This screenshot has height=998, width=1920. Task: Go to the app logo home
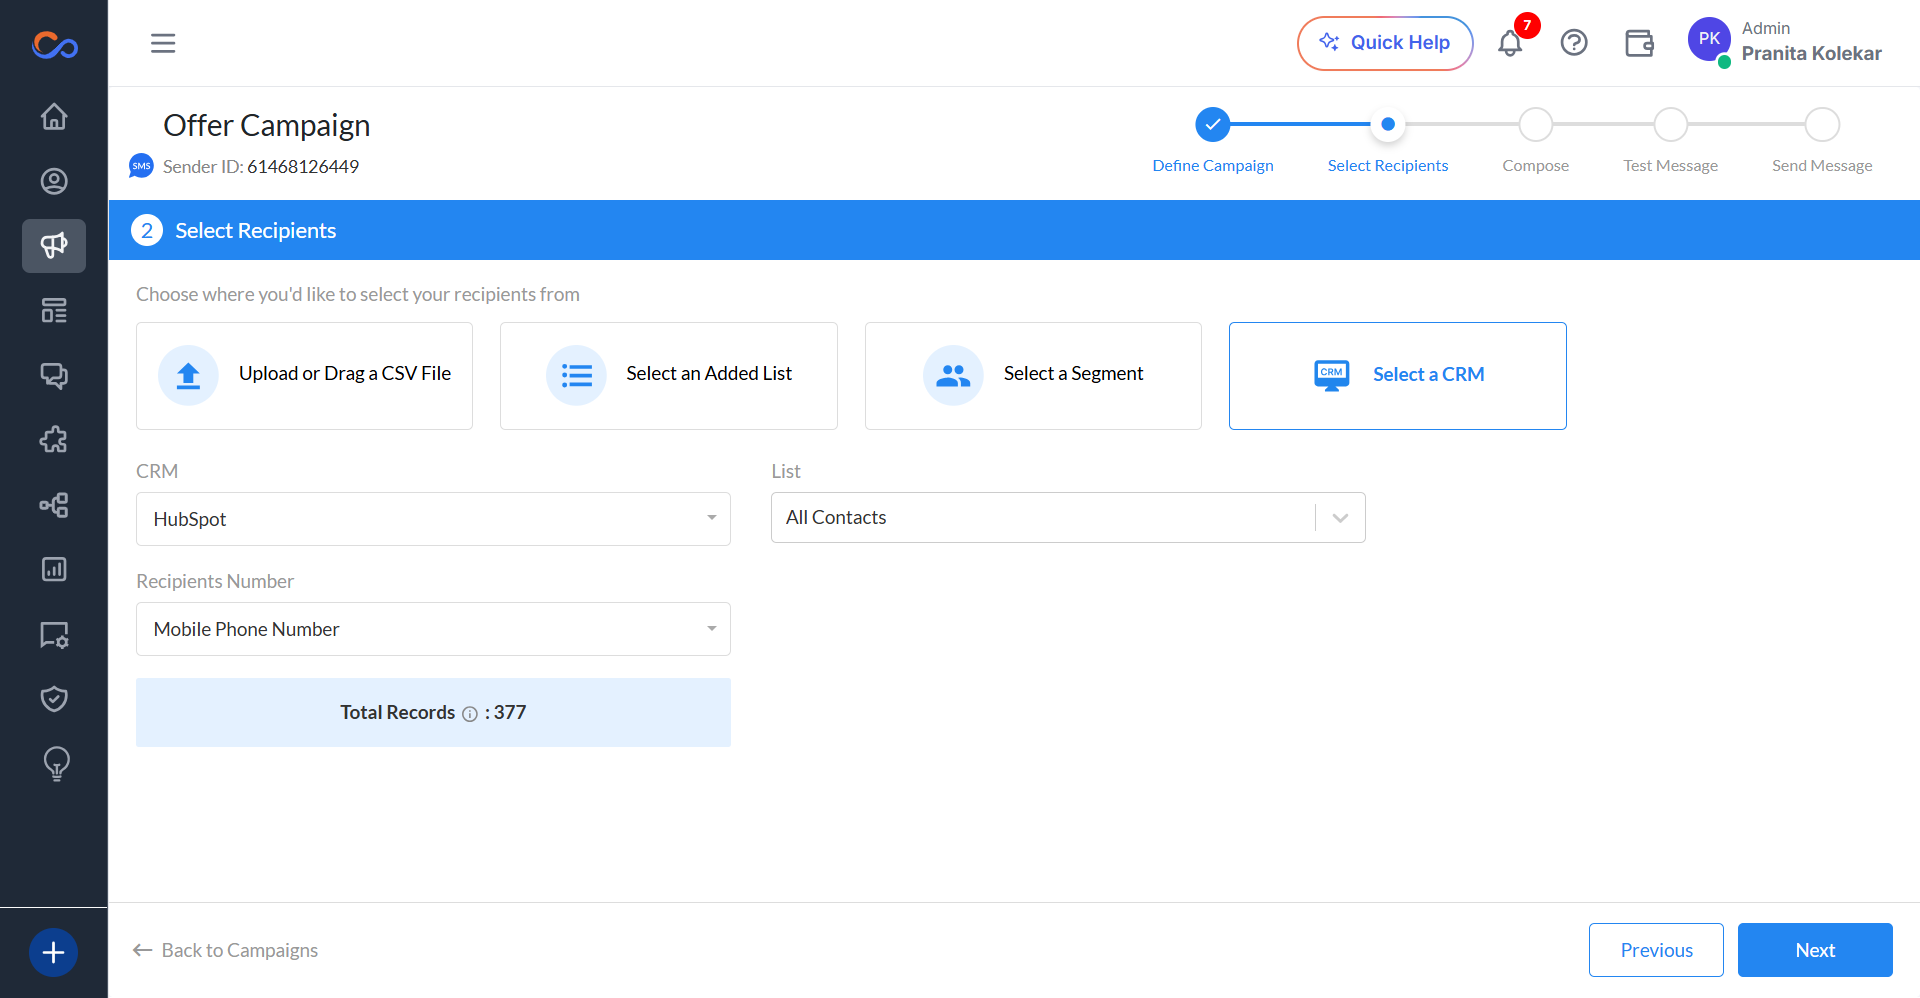tap(54, 45)
